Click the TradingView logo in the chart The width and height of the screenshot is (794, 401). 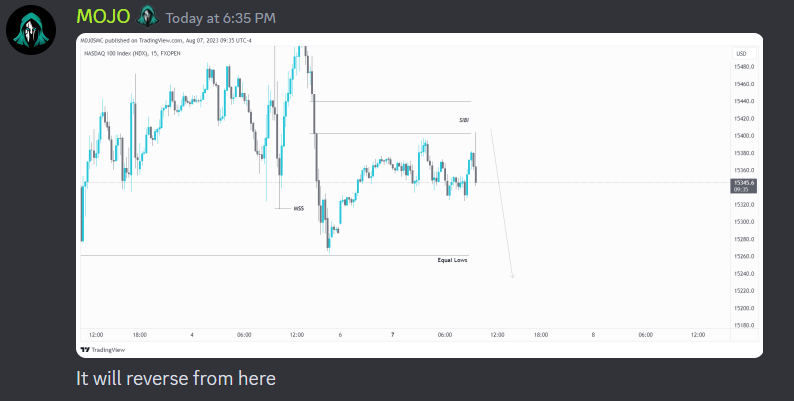pos(96,349)
